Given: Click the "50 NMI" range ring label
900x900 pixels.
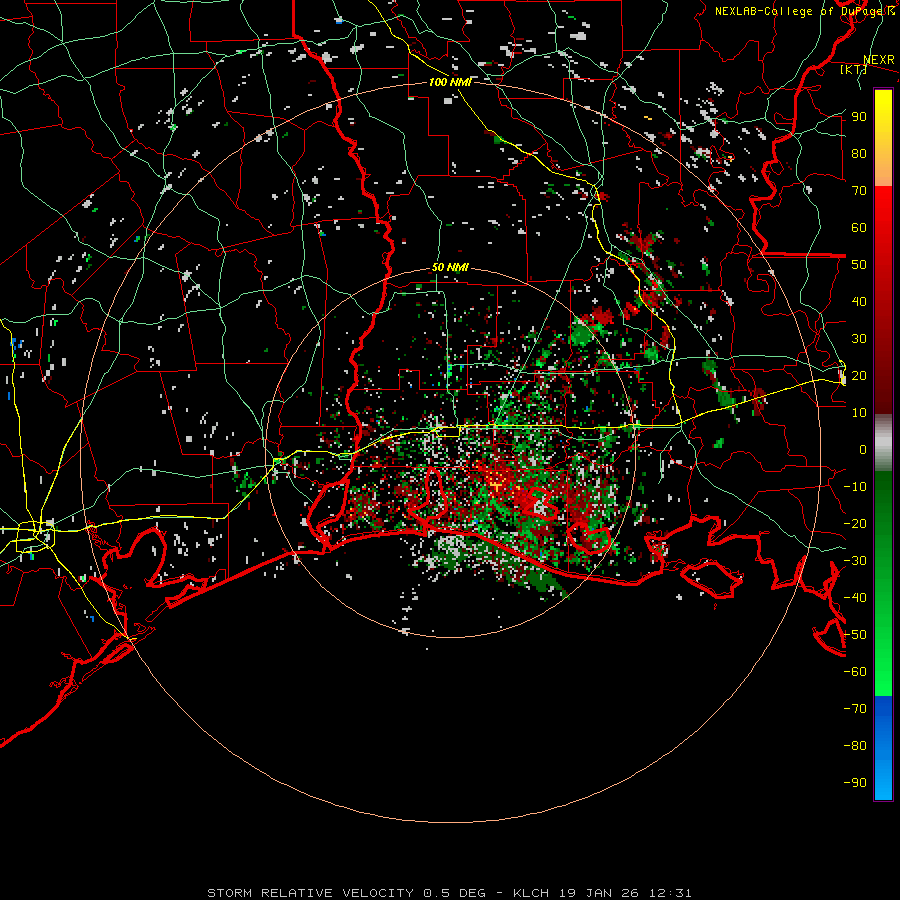Looking at the screenshot, I should click(450, 267).
